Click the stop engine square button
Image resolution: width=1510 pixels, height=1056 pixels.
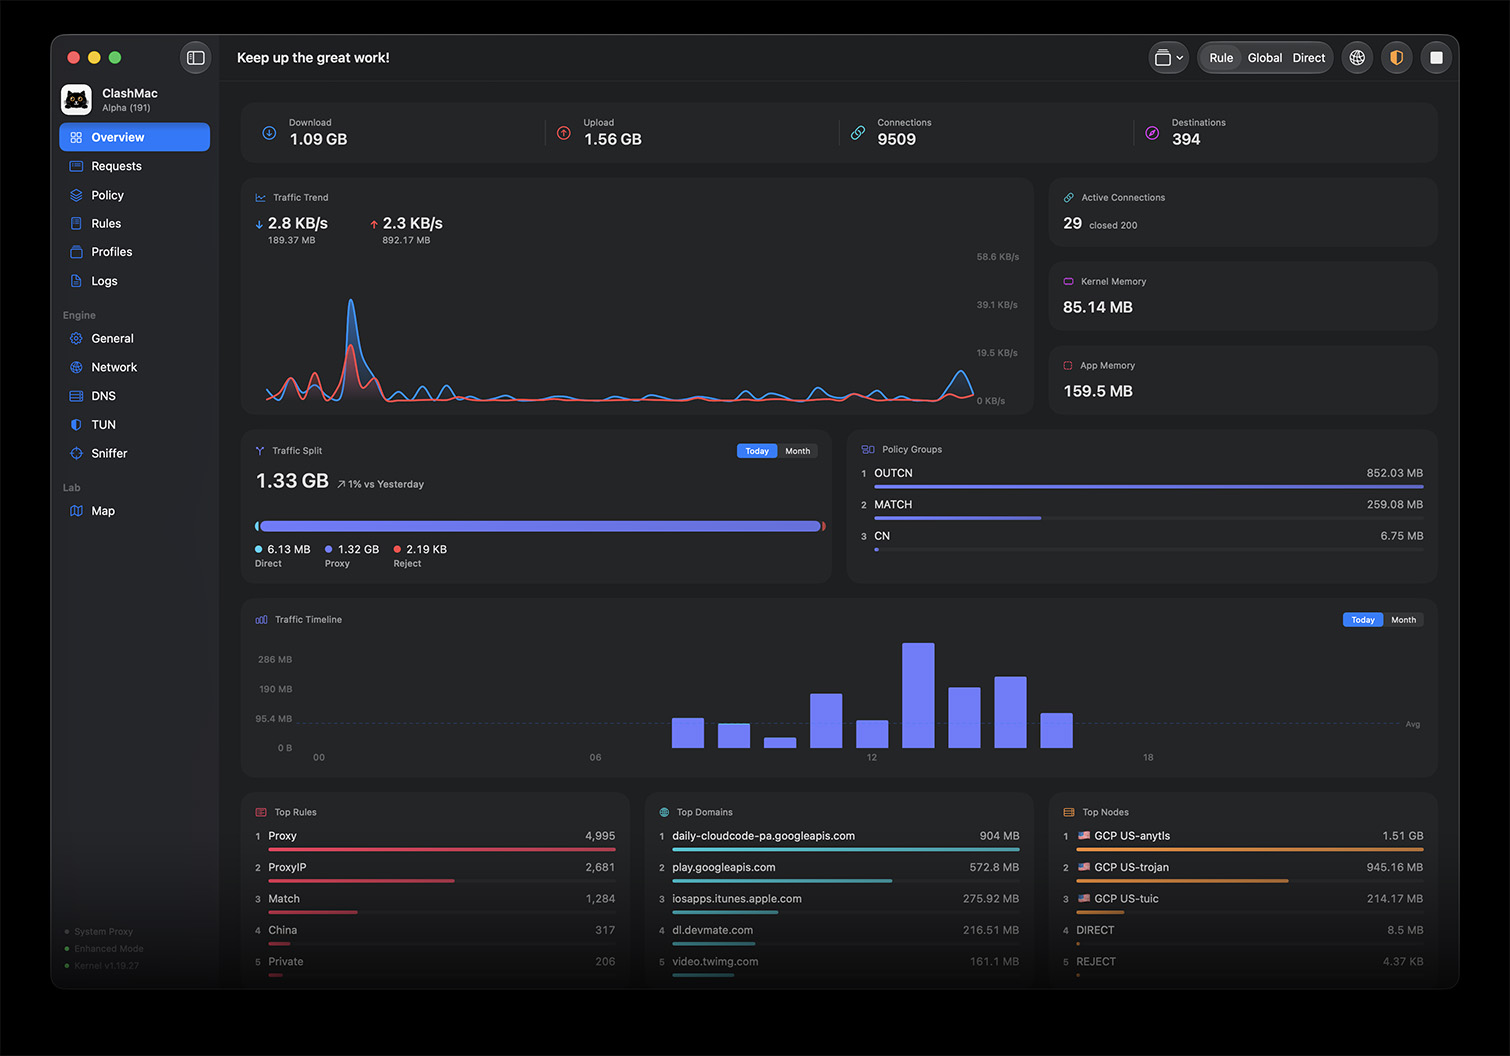pyautogui.click(x=1436, y=58)
